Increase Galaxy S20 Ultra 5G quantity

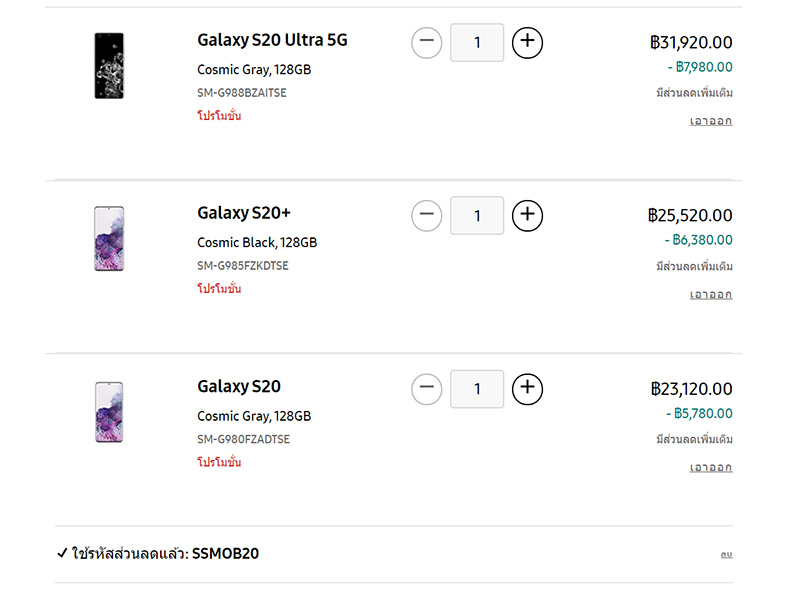click(527, 42)
